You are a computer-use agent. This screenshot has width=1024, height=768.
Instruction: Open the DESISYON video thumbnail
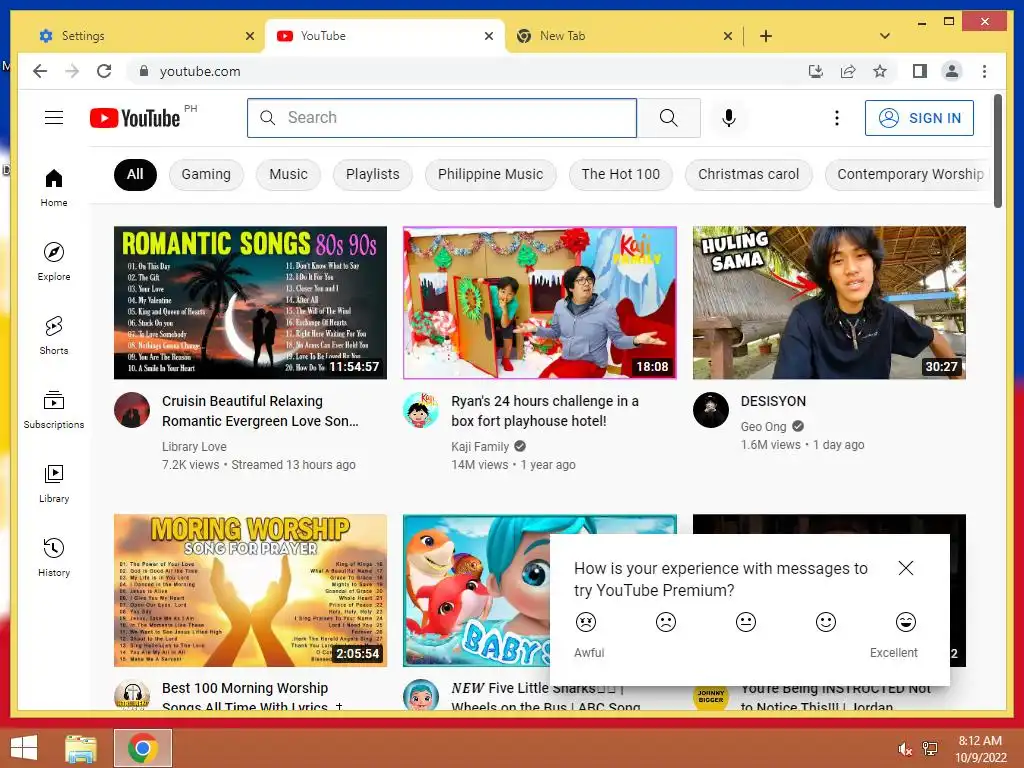(829, 302)
